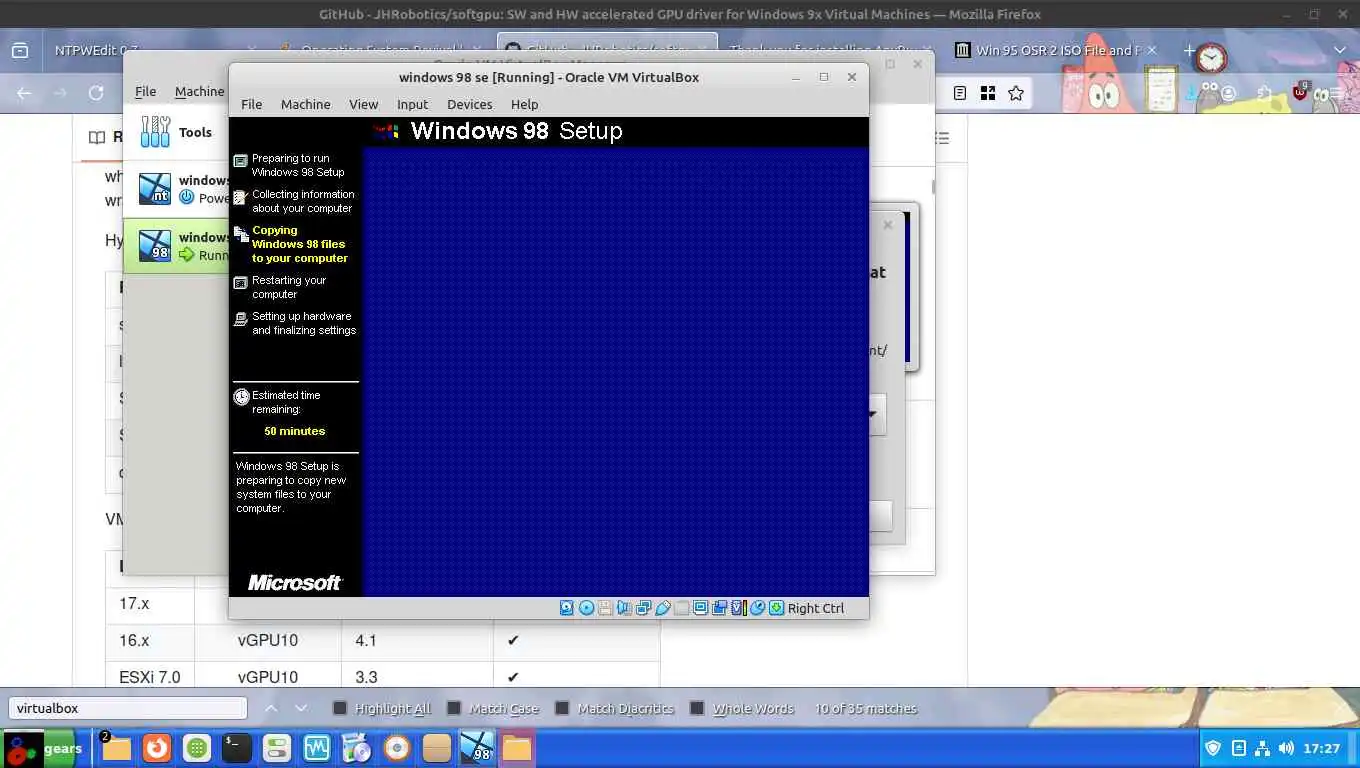1360x768 pixels.
Task: Open File menu in VirtualBox Manager window
Action: point(145,91)
